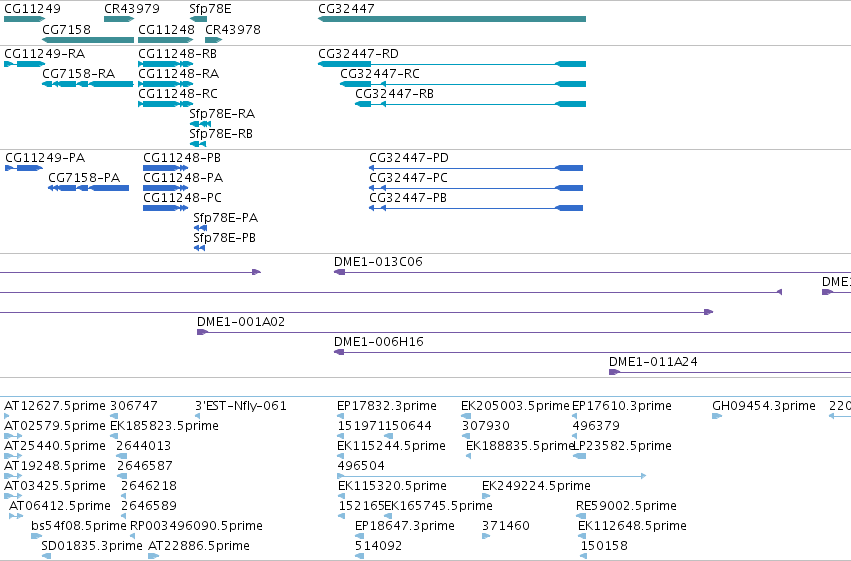
Task: Select protein Sfp78E-PA
Action: pos(200,228)
